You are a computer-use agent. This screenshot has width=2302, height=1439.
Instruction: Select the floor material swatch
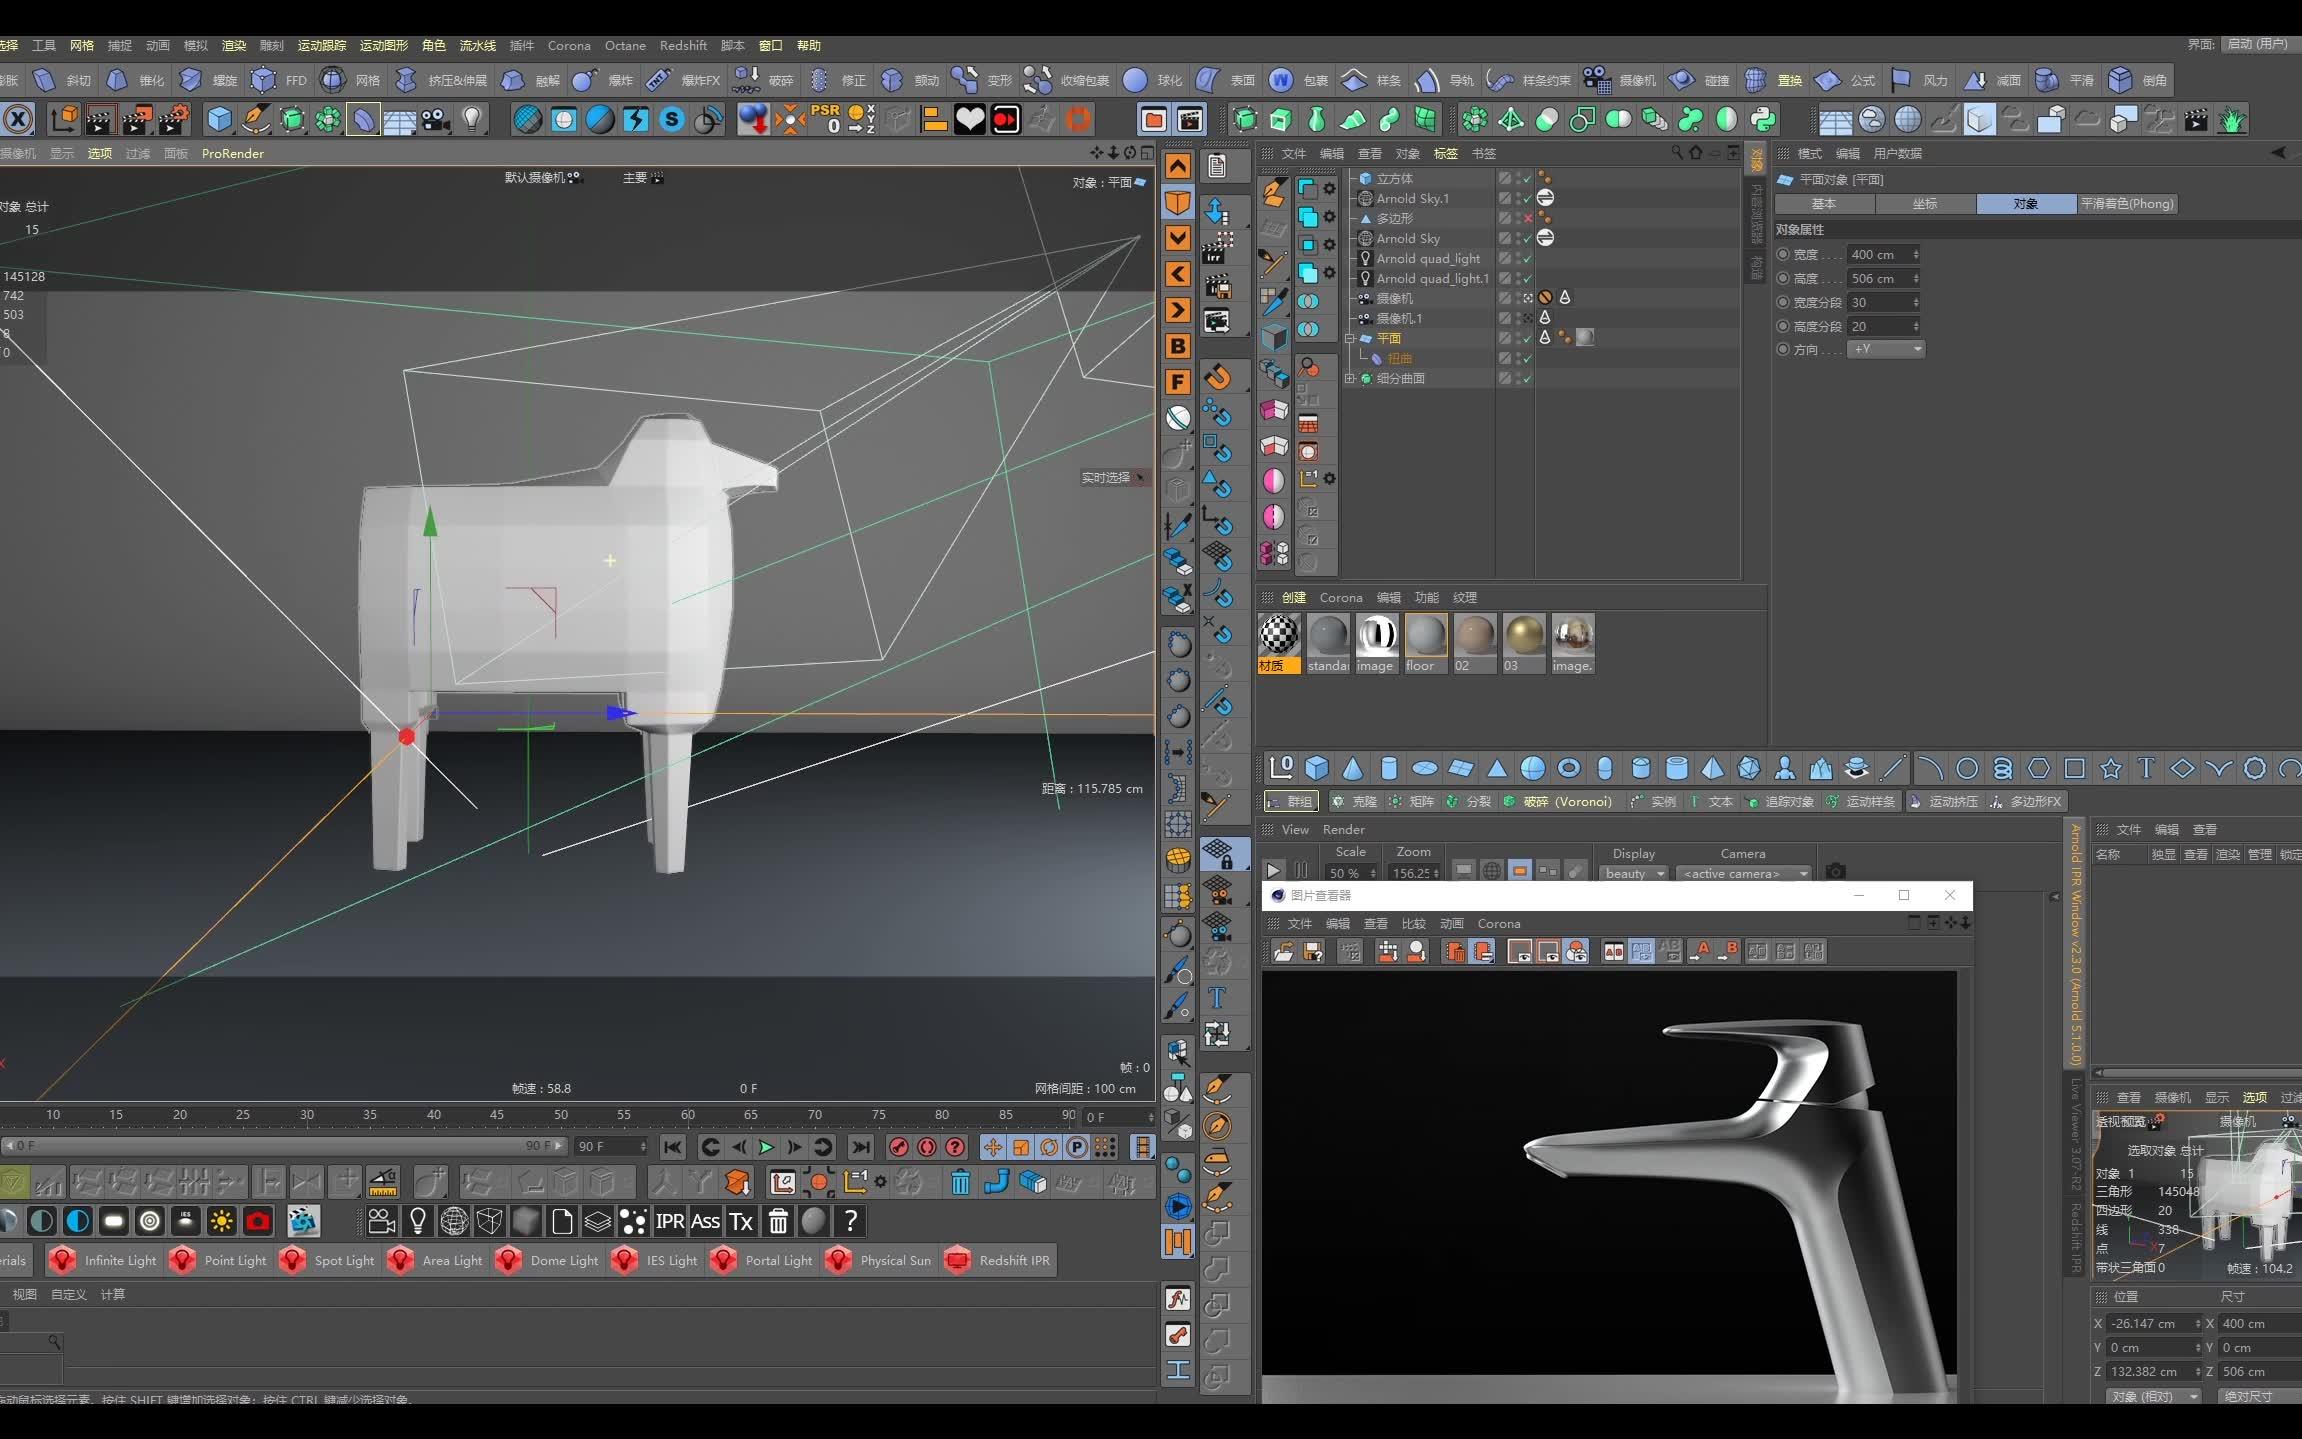(x=1425, y=643)
